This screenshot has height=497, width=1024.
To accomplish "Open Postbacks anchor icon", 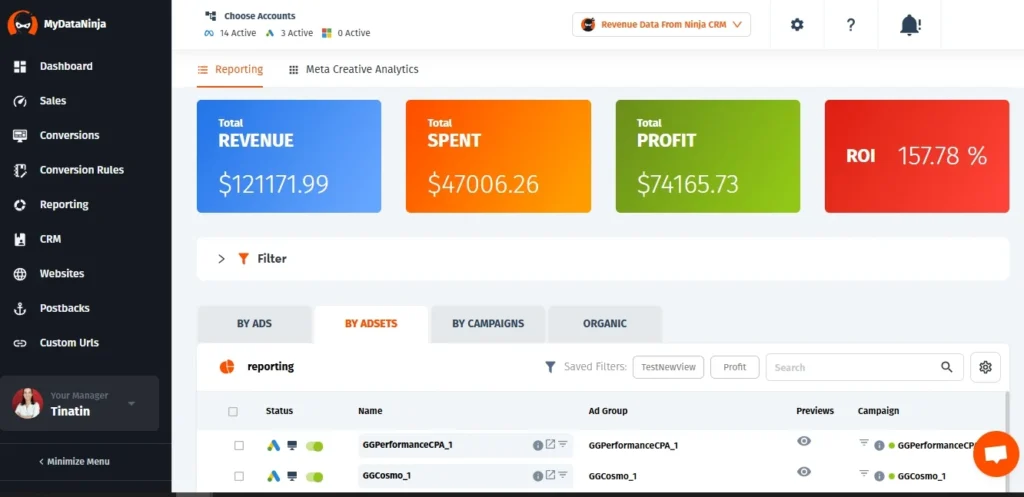I will 20,309.
